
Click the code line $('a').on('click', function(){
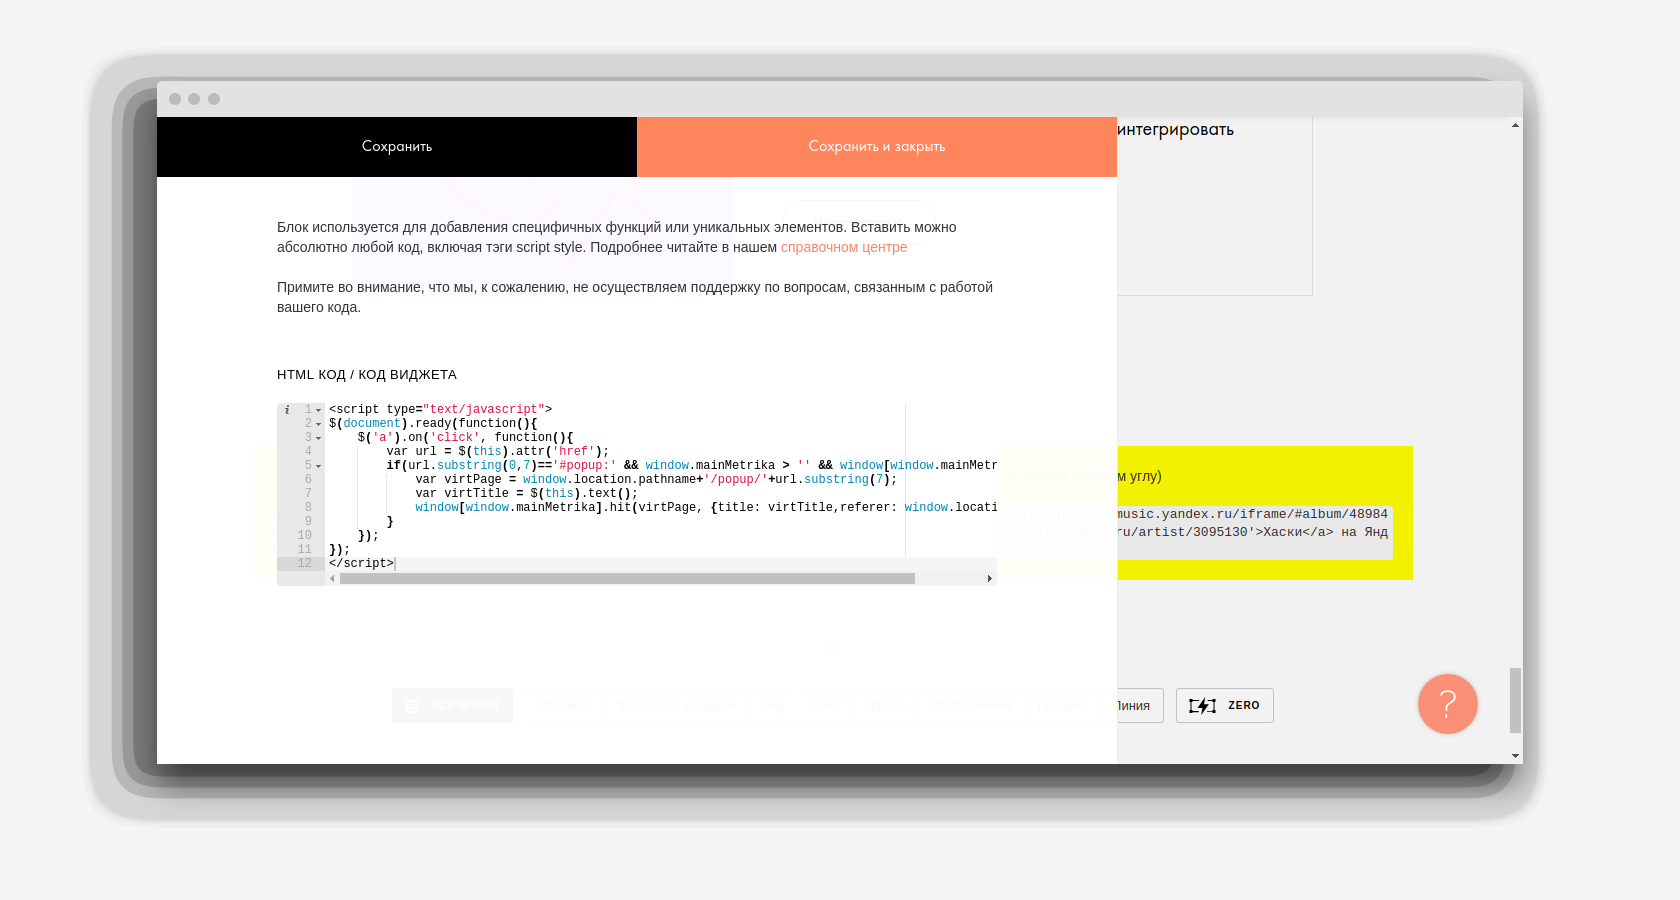click(465, 438)
